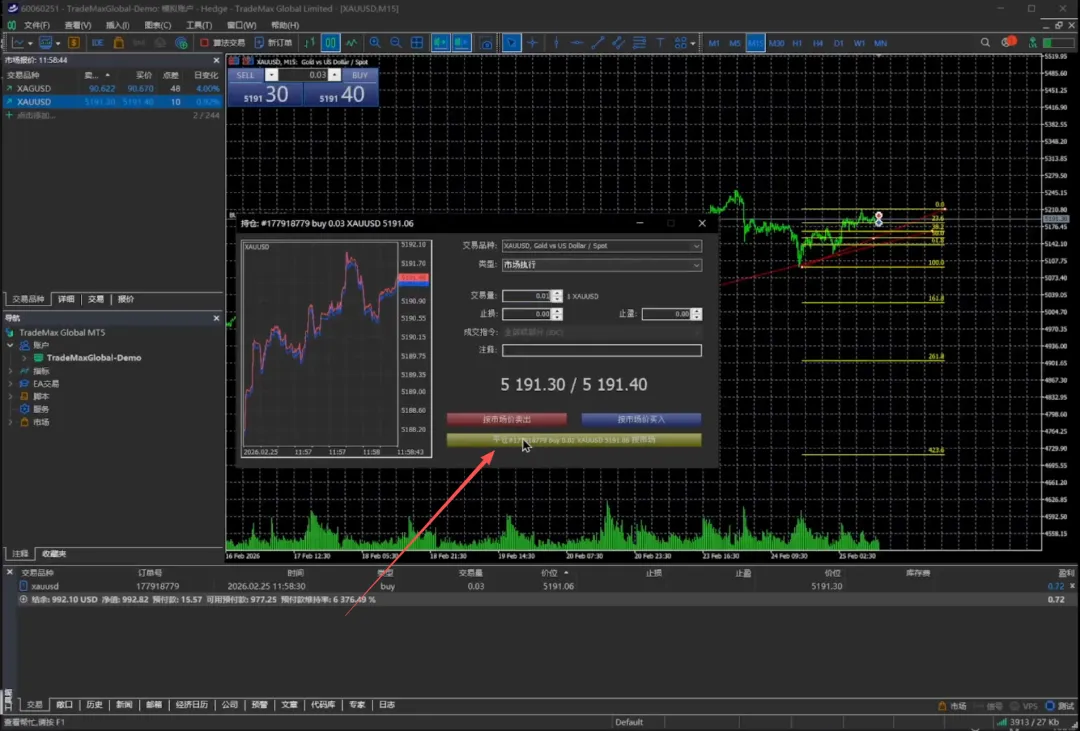Click the 注释 comment input field
The width and height of the screenshot is (1080, 731).
pos(601,351)
